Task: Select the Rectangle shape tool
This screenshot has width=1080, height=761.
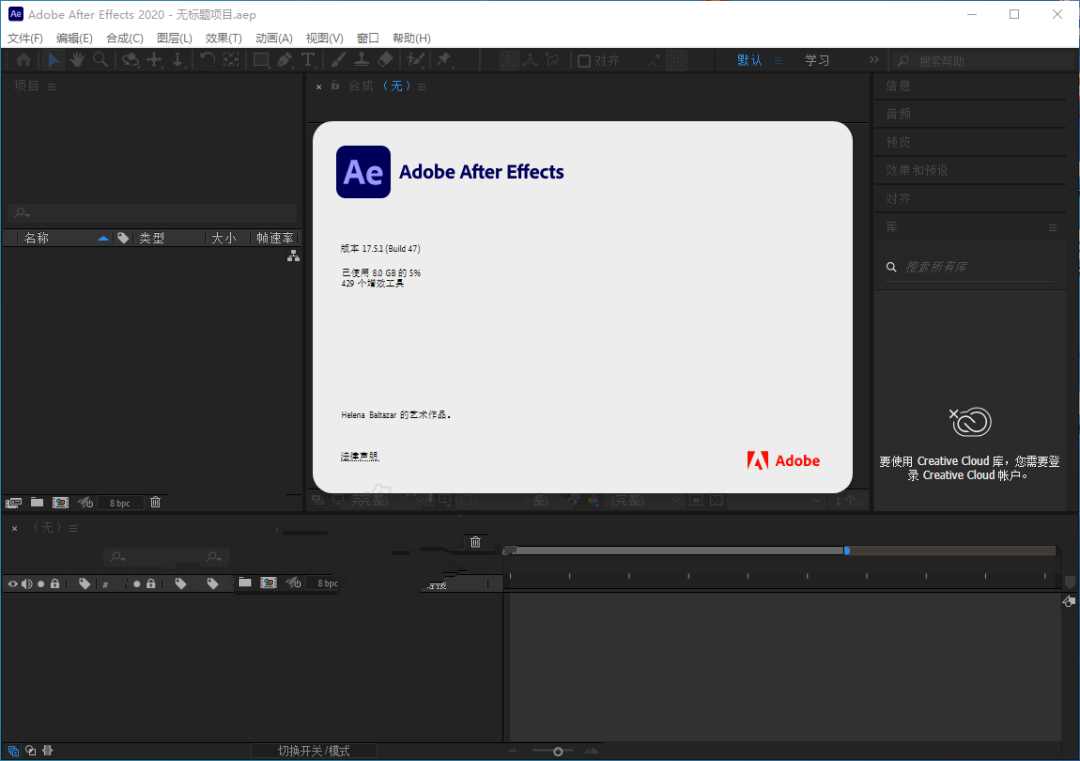Action: (x=261, y=60)
